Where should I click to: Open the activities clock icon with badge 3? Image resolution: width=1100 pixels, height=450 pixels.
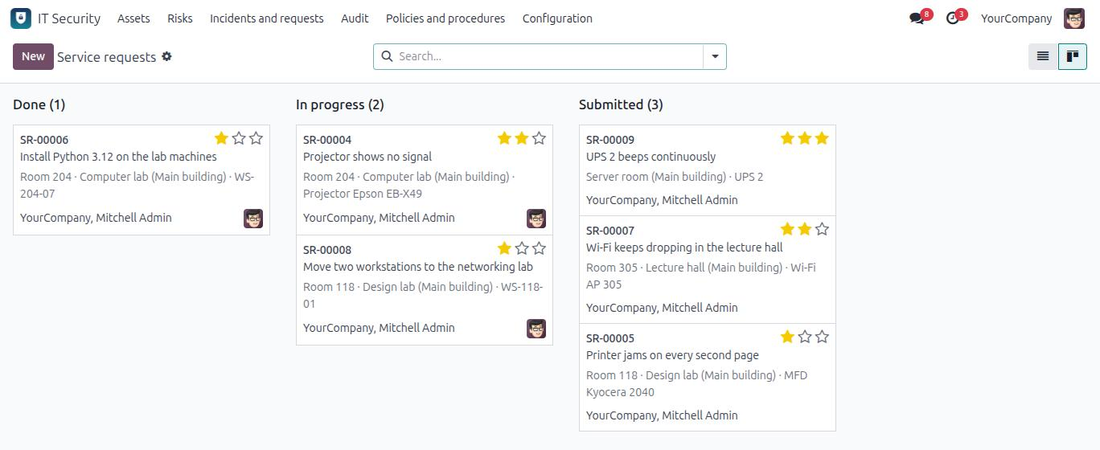(x=953, y=19)
